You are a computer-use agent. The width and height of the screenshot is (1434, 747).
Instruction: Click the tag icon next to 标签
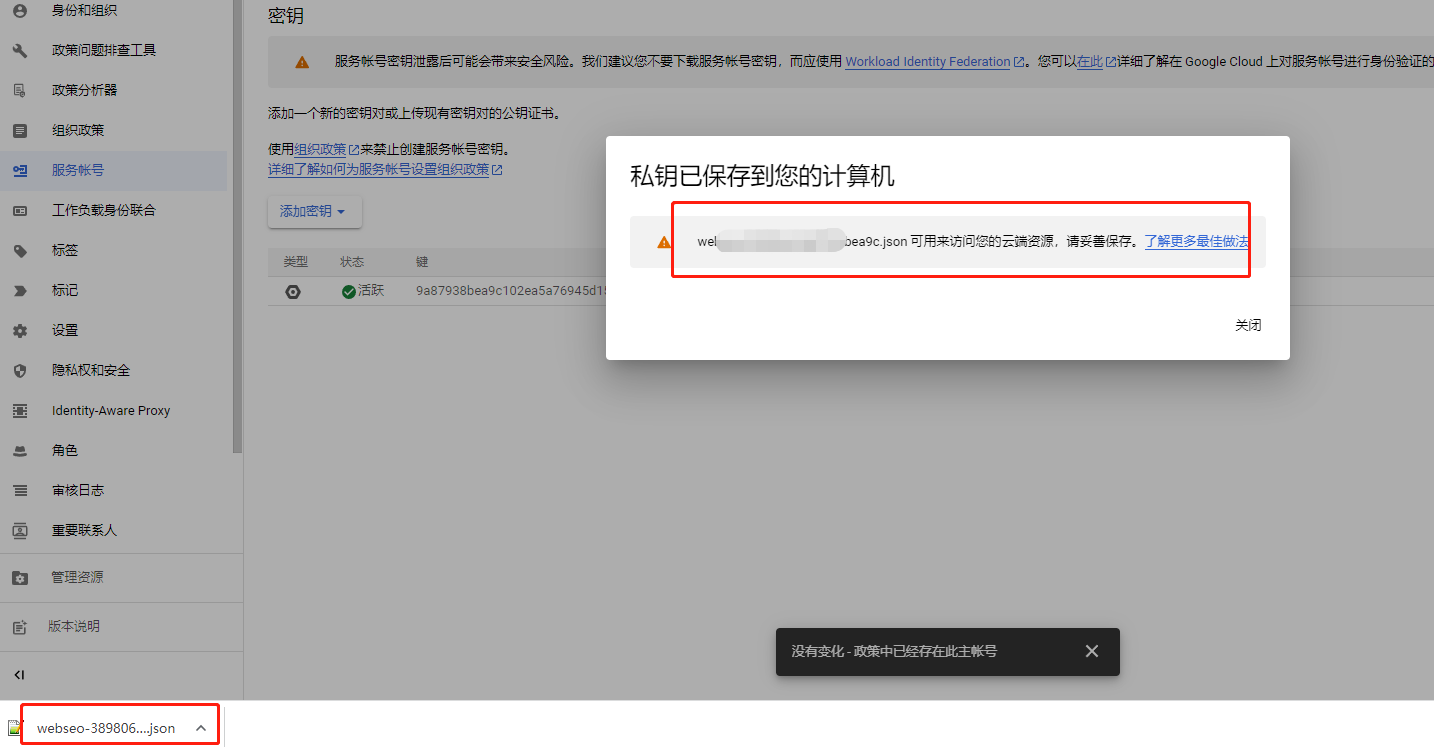(x=19, y=251)
